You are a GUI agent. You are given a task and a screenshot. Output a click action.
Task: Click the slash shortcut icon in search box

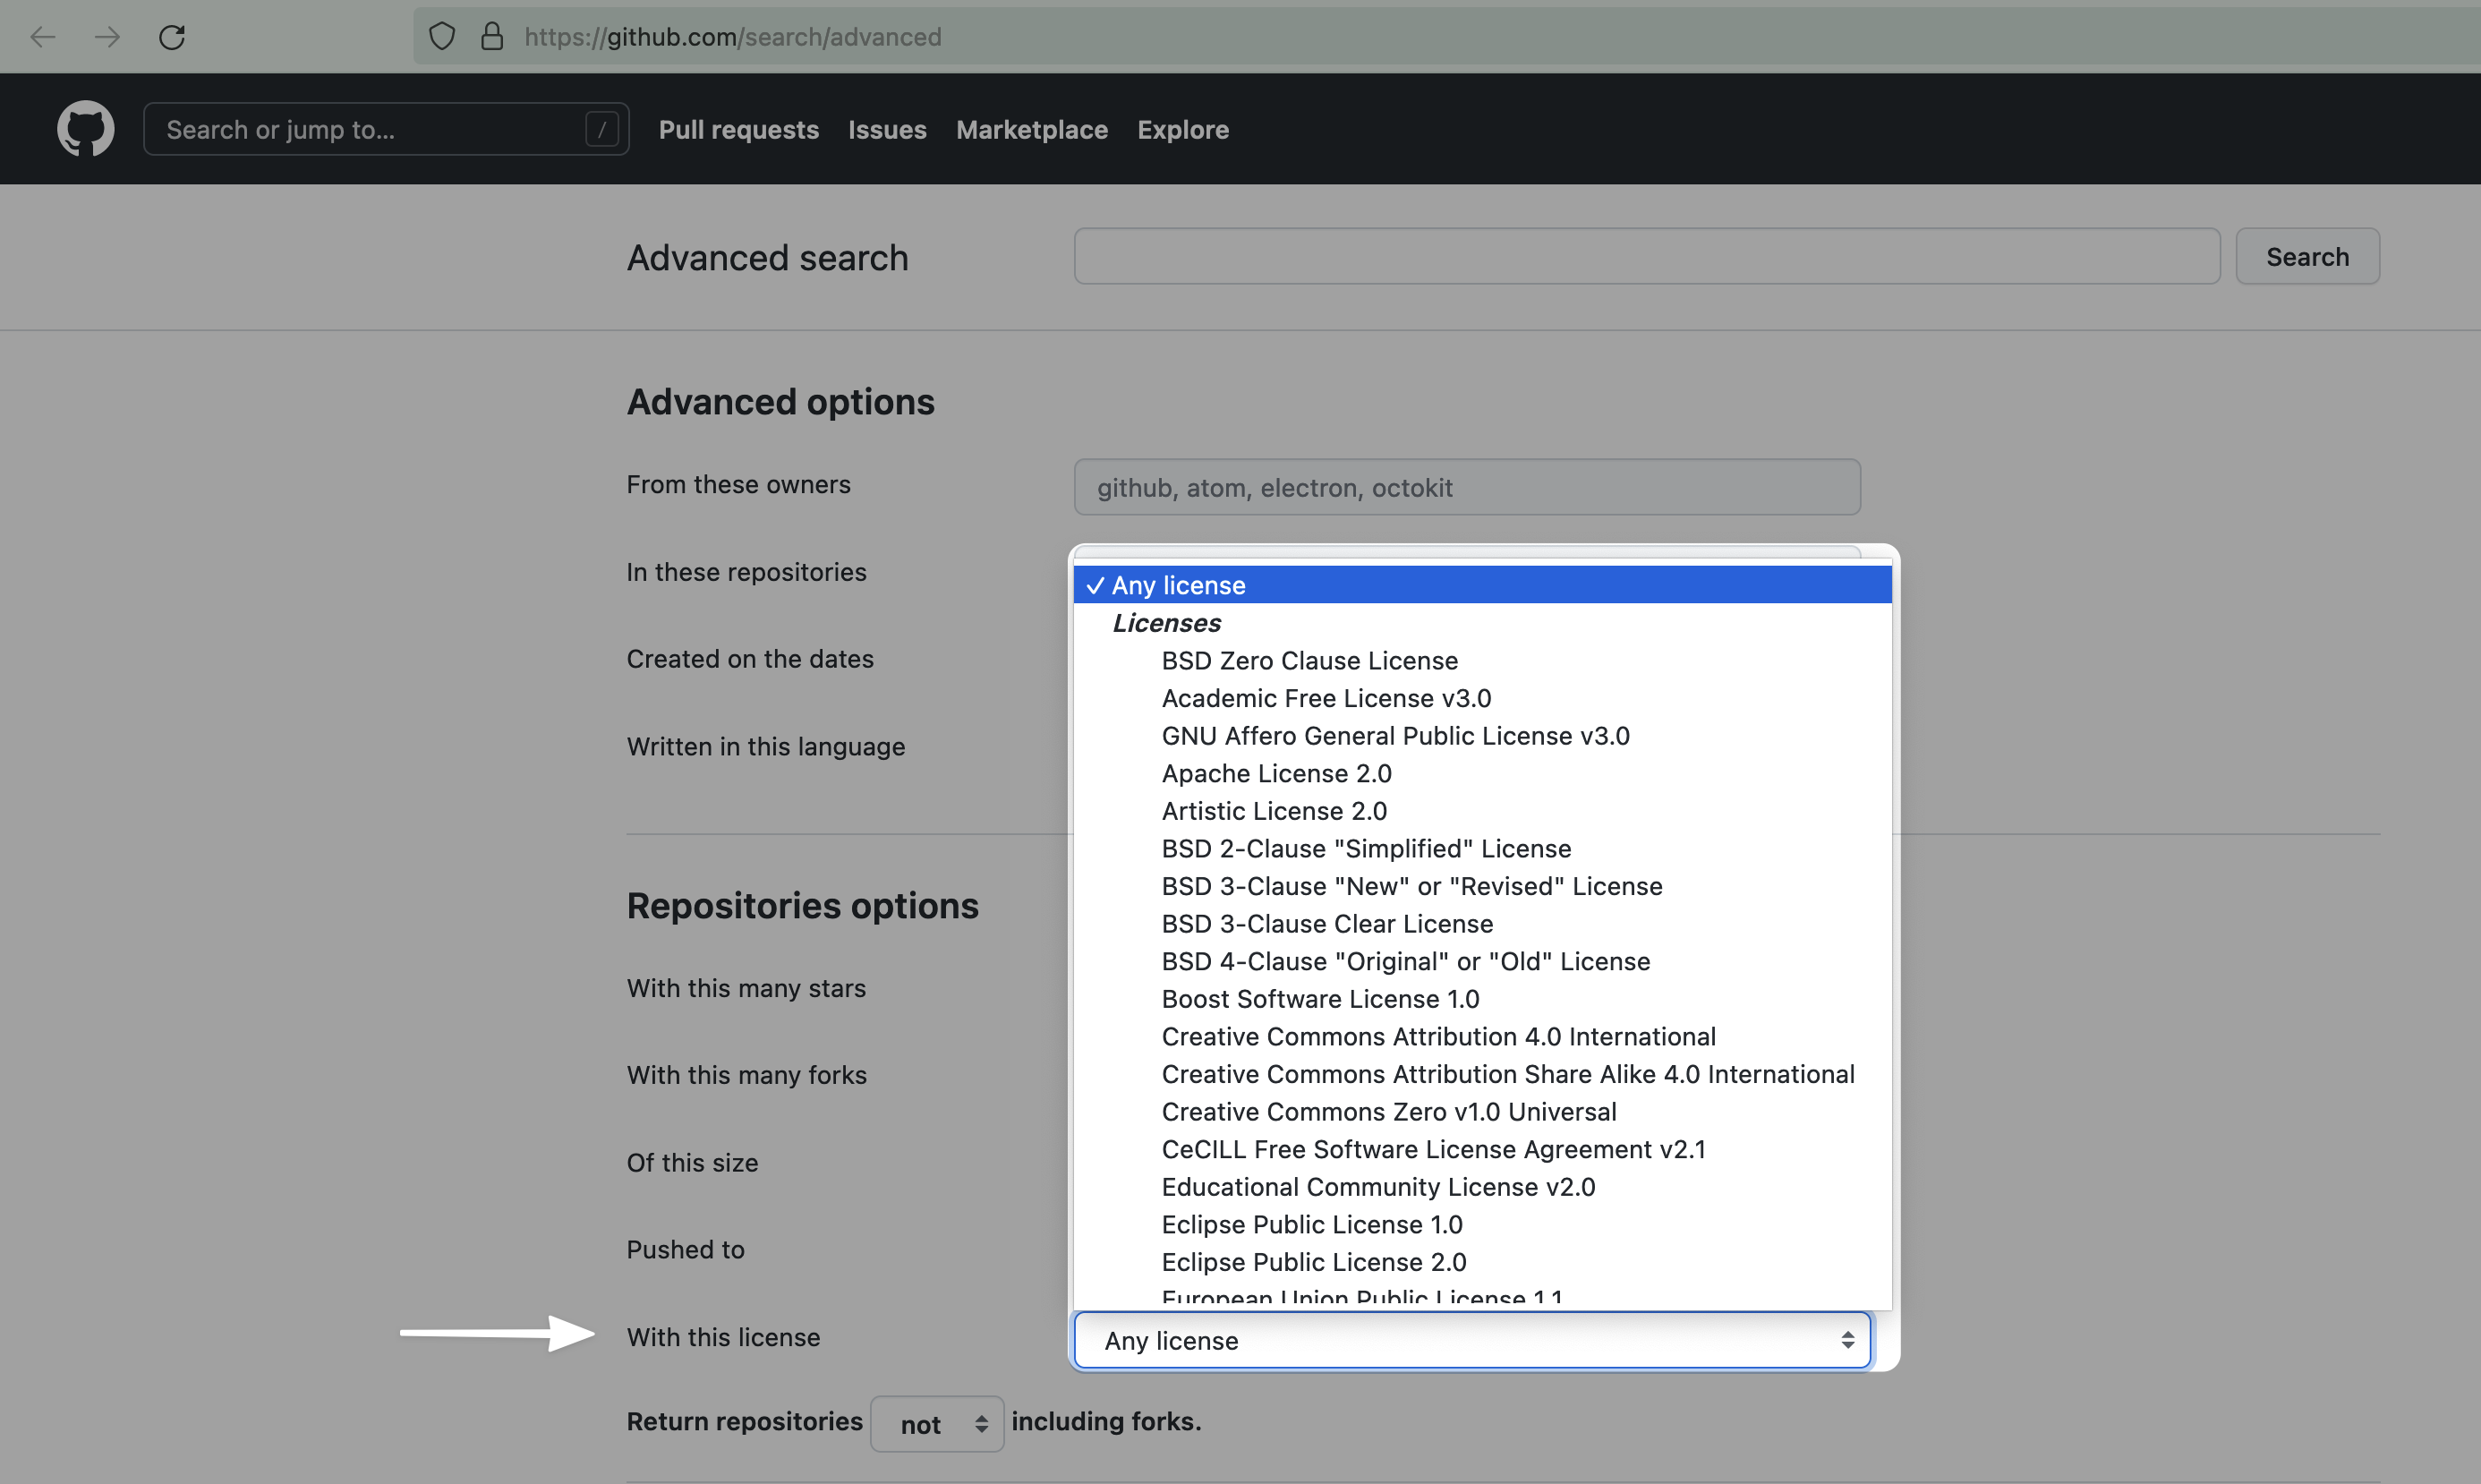click(601, 128)
